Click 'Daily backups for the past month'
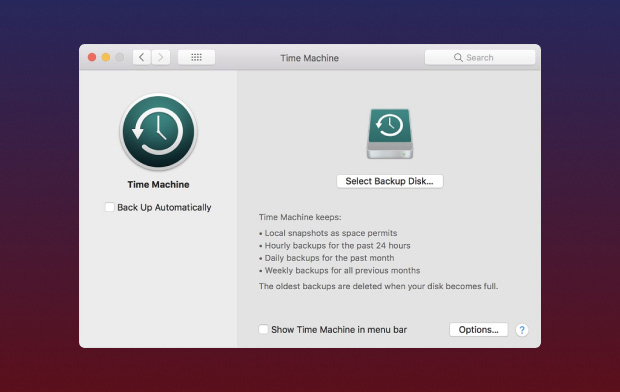Viewport: 620px width, 392px height. pos(327,258)
